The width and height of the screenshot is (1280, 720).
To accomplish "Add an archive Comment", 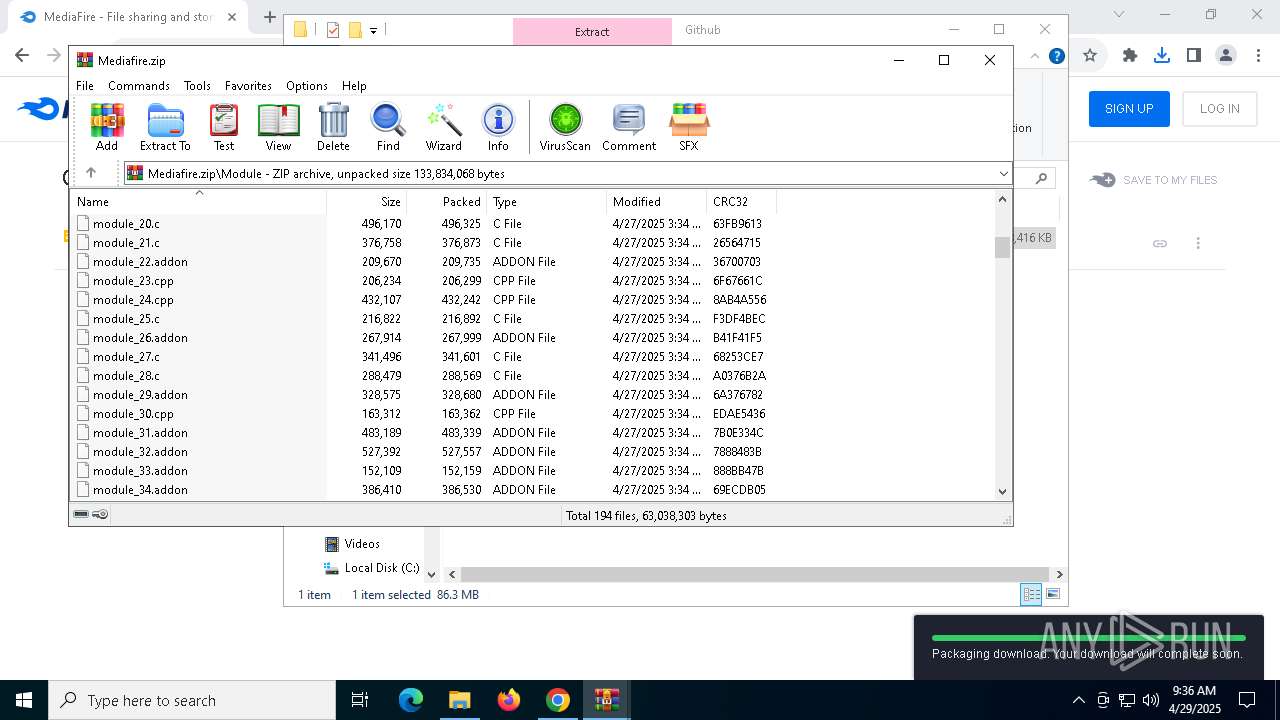I will [629, 127].
